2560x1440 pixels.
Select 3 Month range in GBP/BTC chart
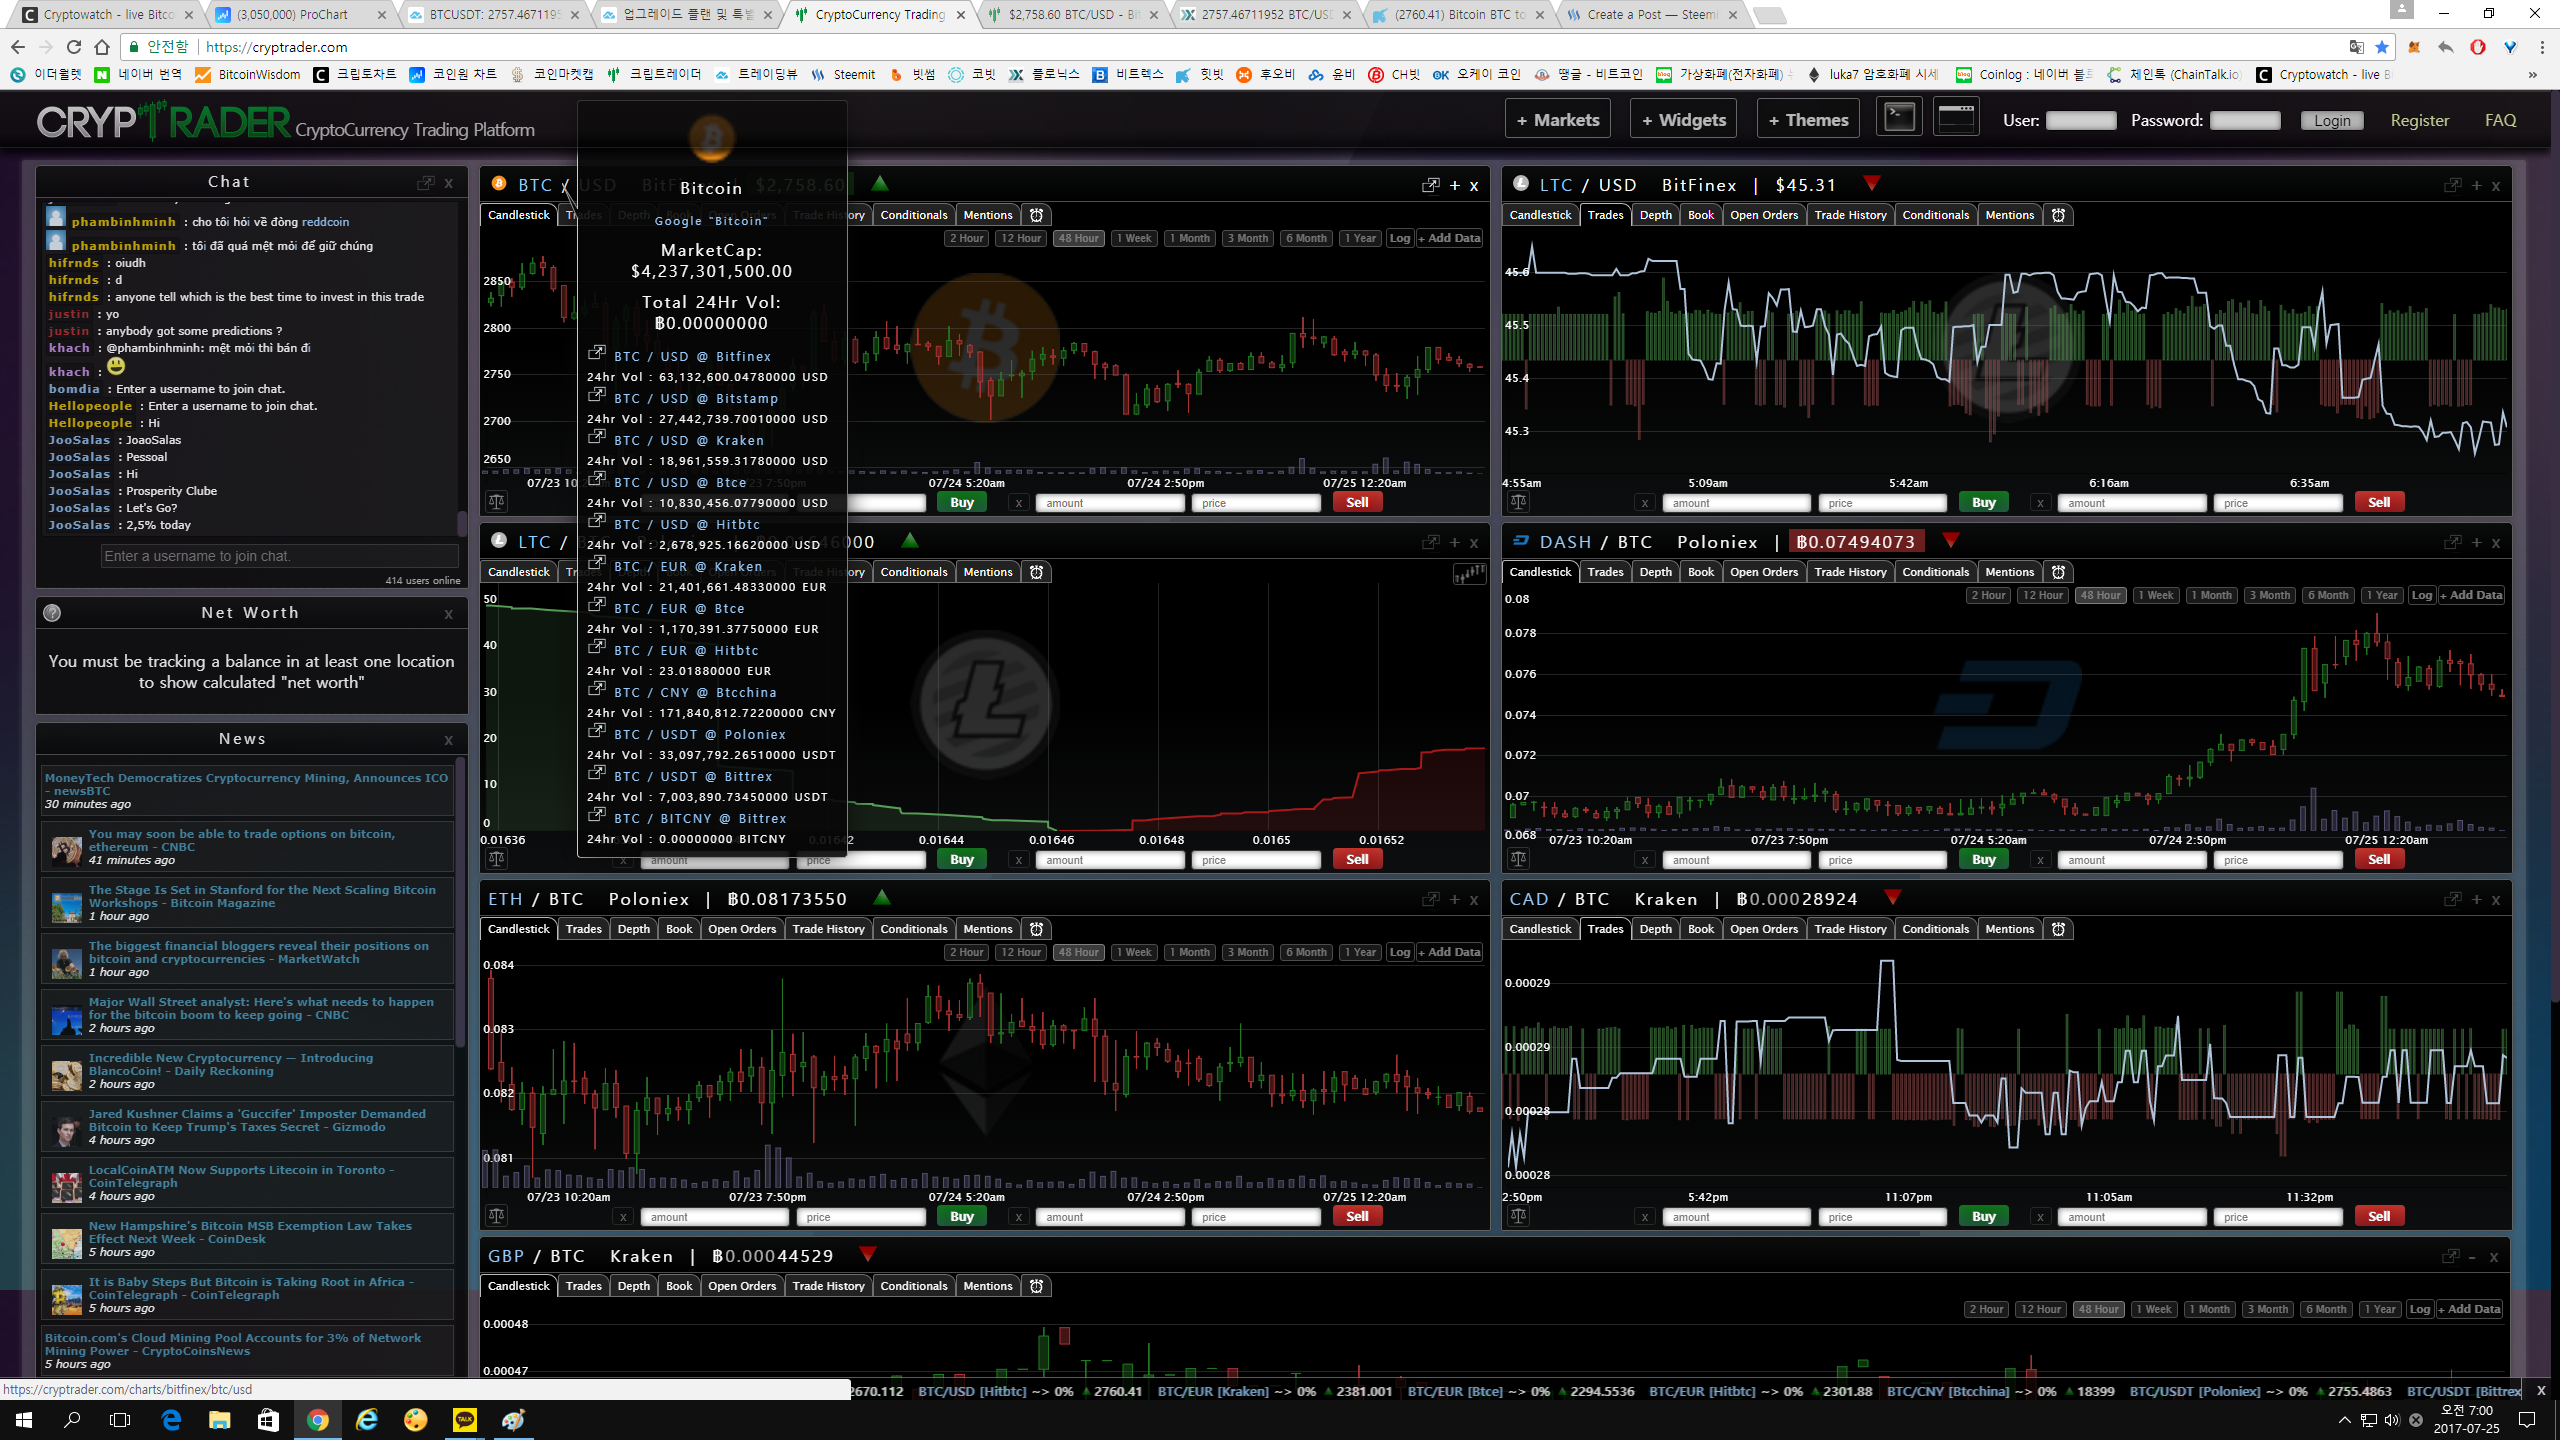tap(2268, 1309)
